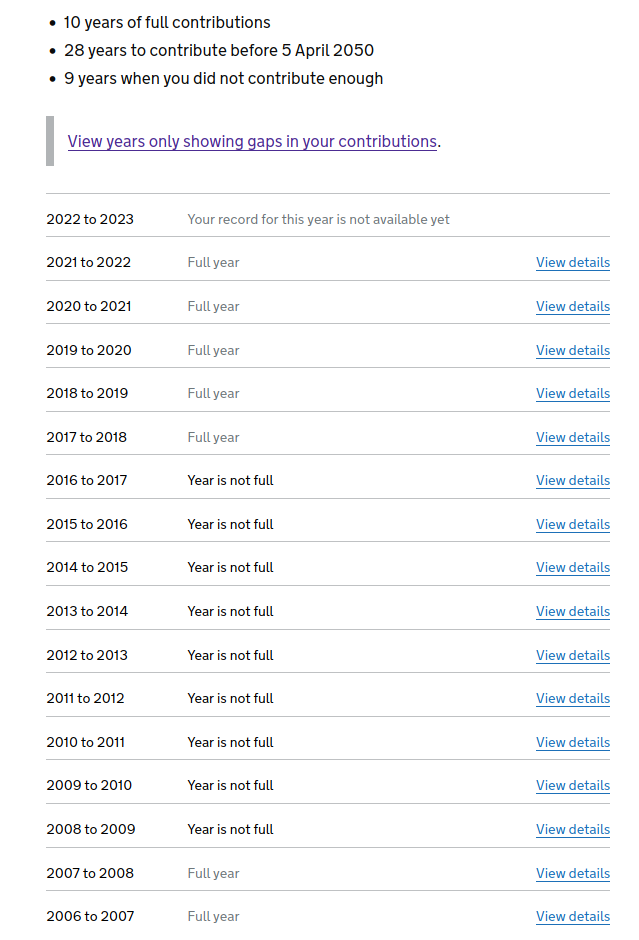View details for 2012 to 2013

(572, 656)
